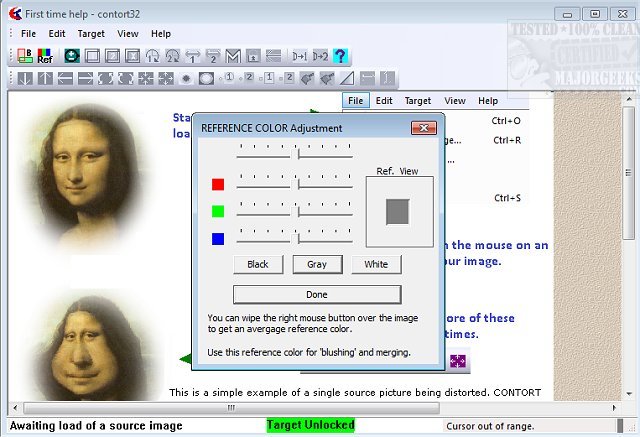Screen dimensions: 640x437
Task: Click Done in Reference Color dialog
Action: point(317,295)
